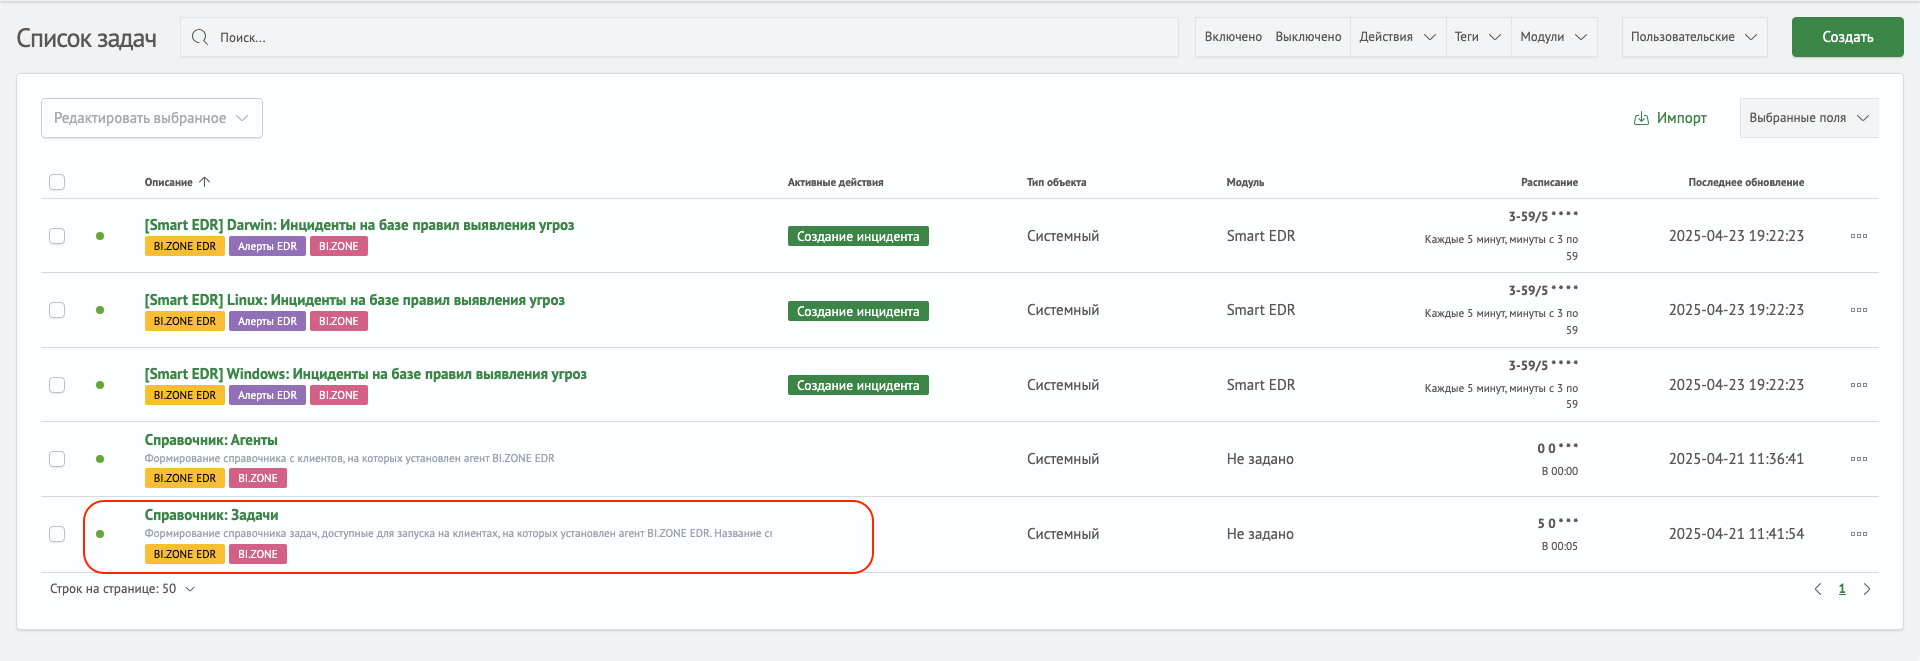Click BI.ZONE EDR tag on Darwin task

coord(185,246)
